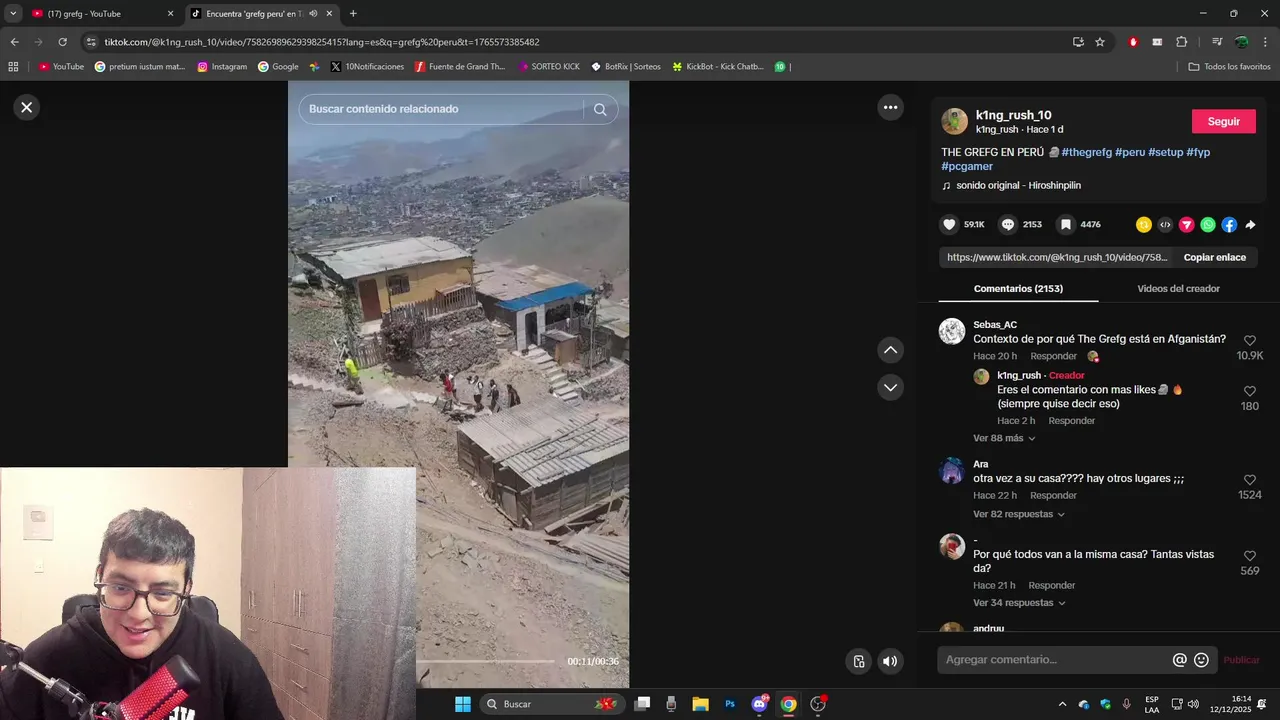Mute the video with speaker icon
Viewport: 1280px width, 720px height.
click(890, 661)
